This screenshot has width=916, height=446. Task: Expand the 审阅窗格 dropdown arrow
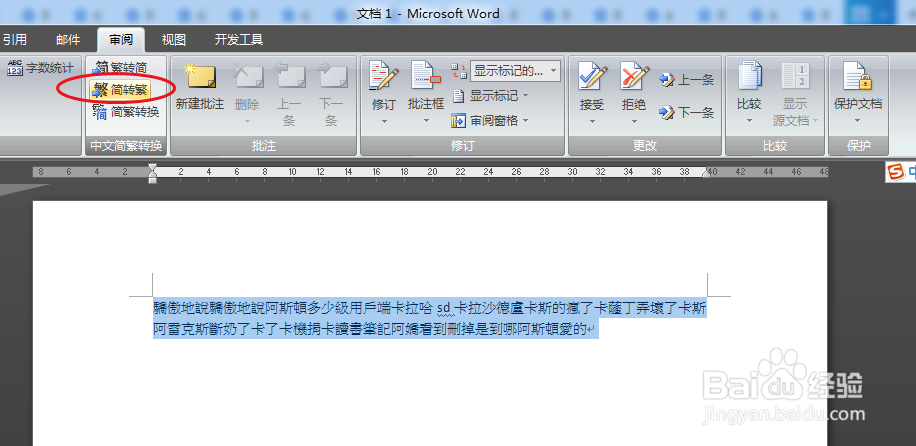tap(525, 121)
